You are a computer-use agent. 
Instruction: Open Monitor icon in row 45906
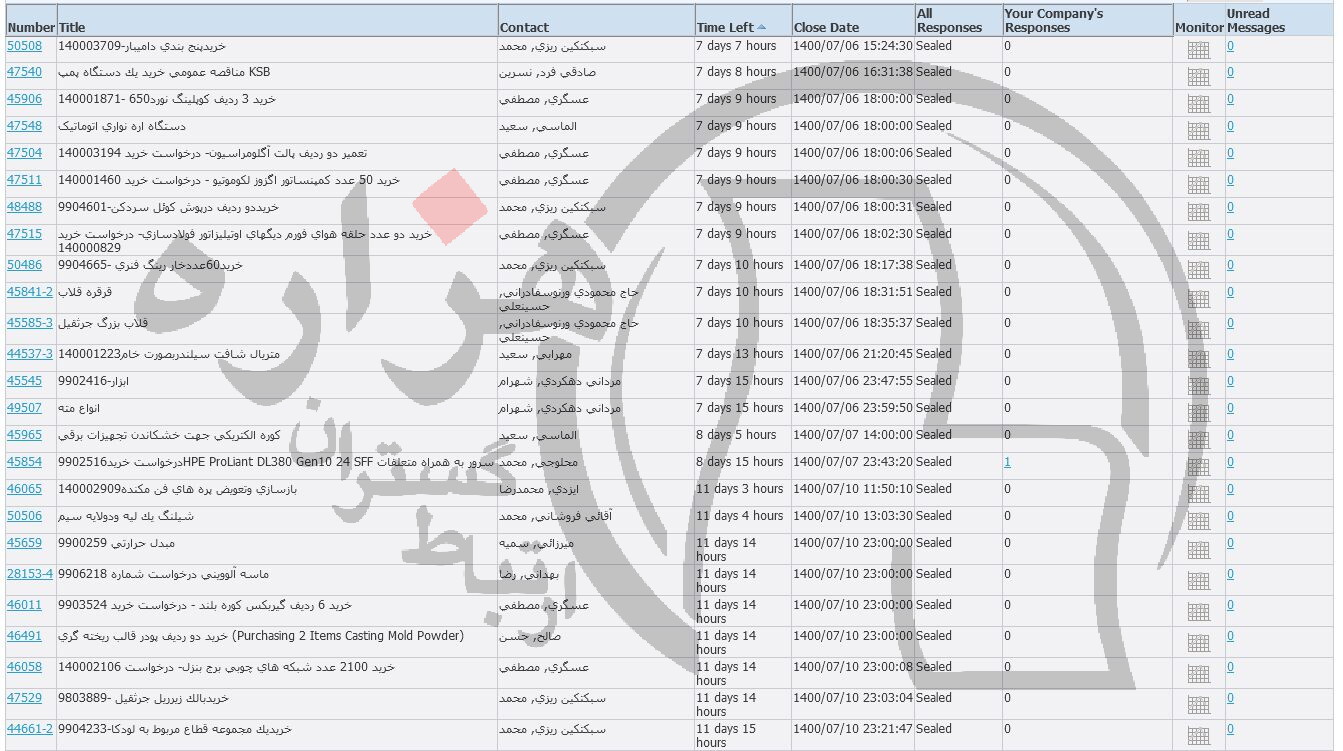pos(1198,103)
